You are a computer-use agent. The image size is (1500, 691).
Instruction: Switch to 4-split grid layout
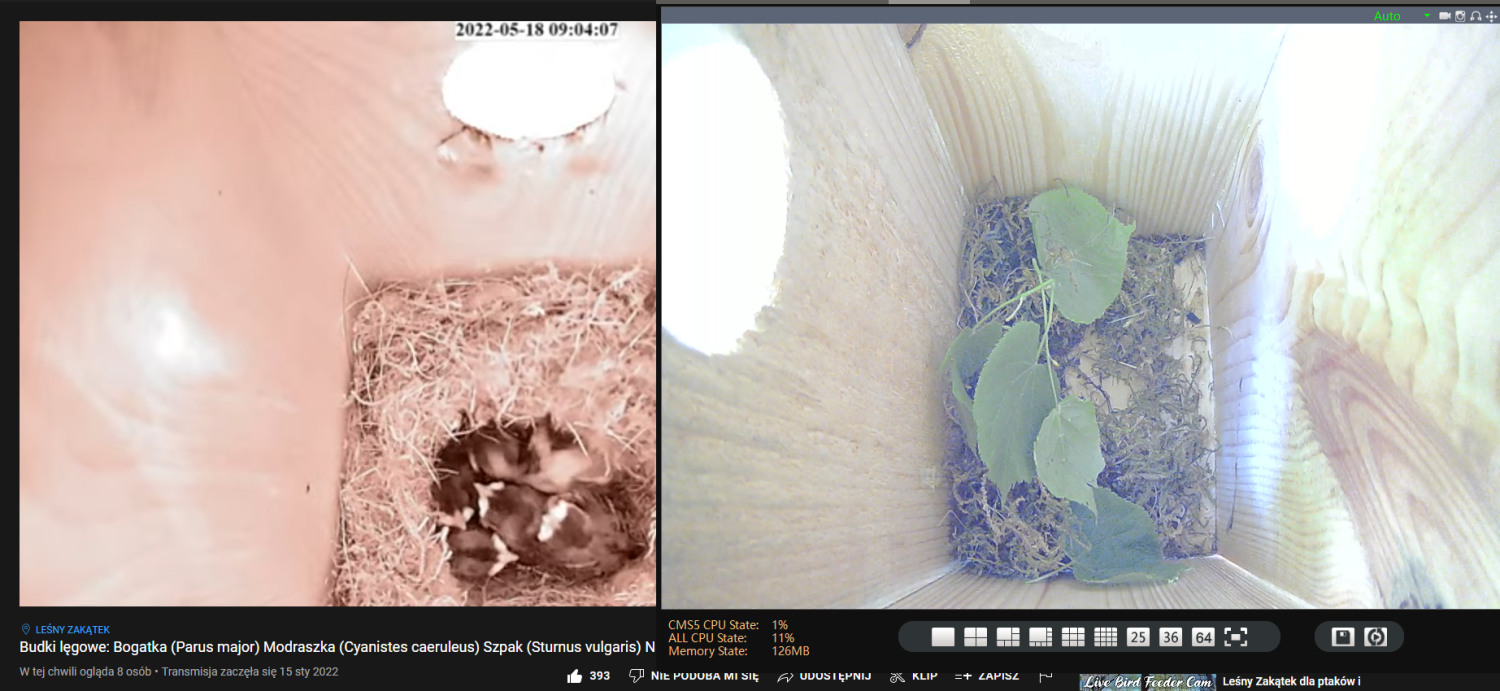tap(975, 637)
